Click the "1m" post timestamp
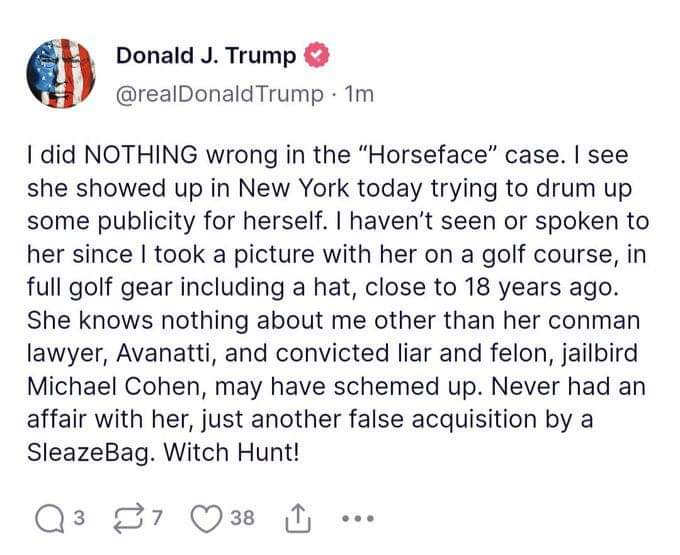The width and height of the screenshot is (680, 555). coord(357,94)
